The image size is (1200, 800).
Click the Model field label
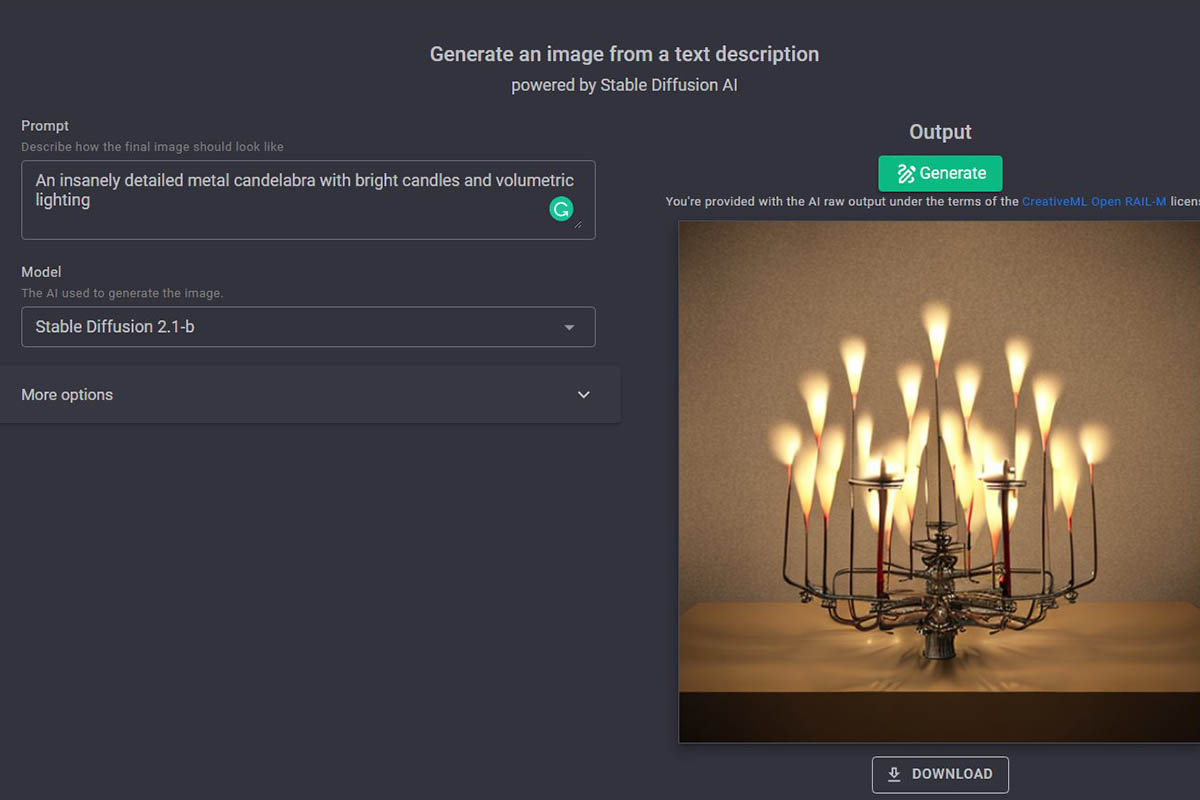[x=41, y=272]
